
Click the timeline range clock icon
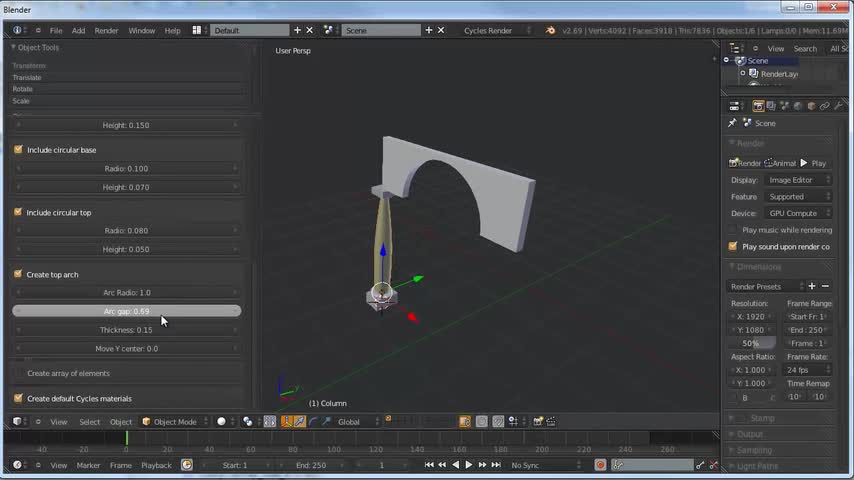187,465
